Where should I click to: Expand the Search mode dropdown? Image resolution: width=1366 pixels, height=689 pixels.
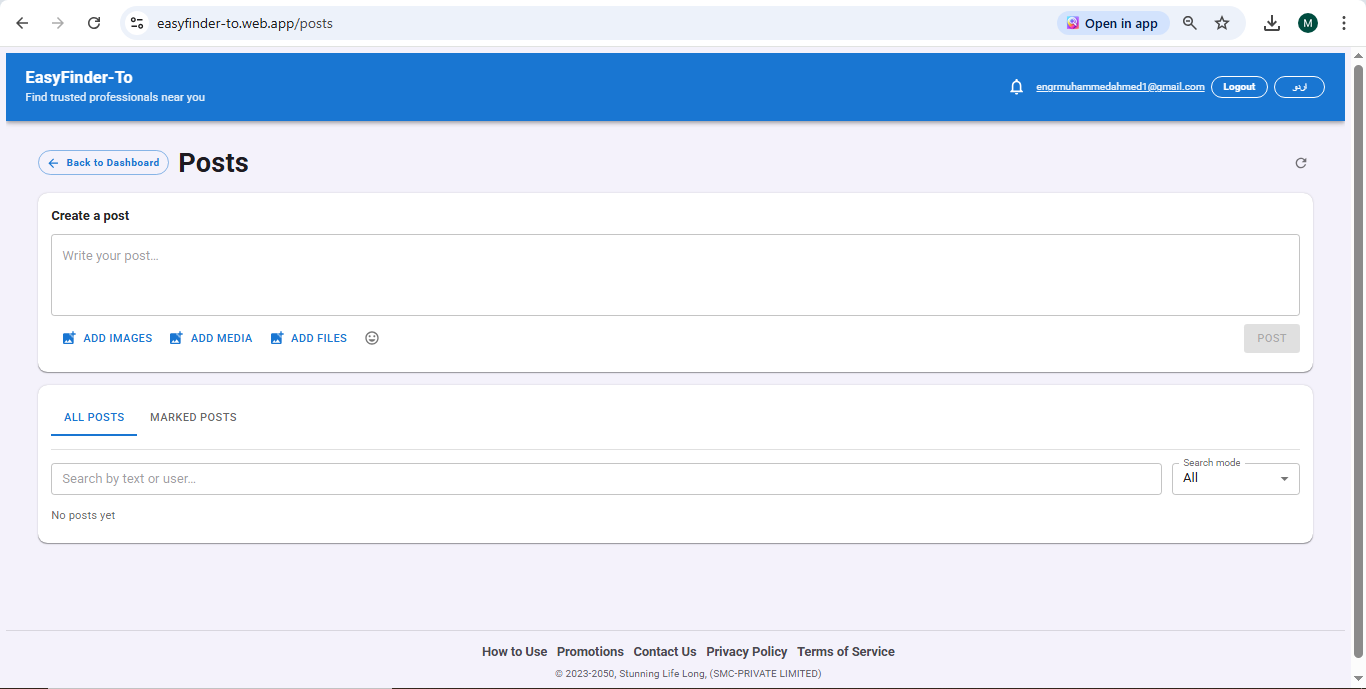[1236, 479]
